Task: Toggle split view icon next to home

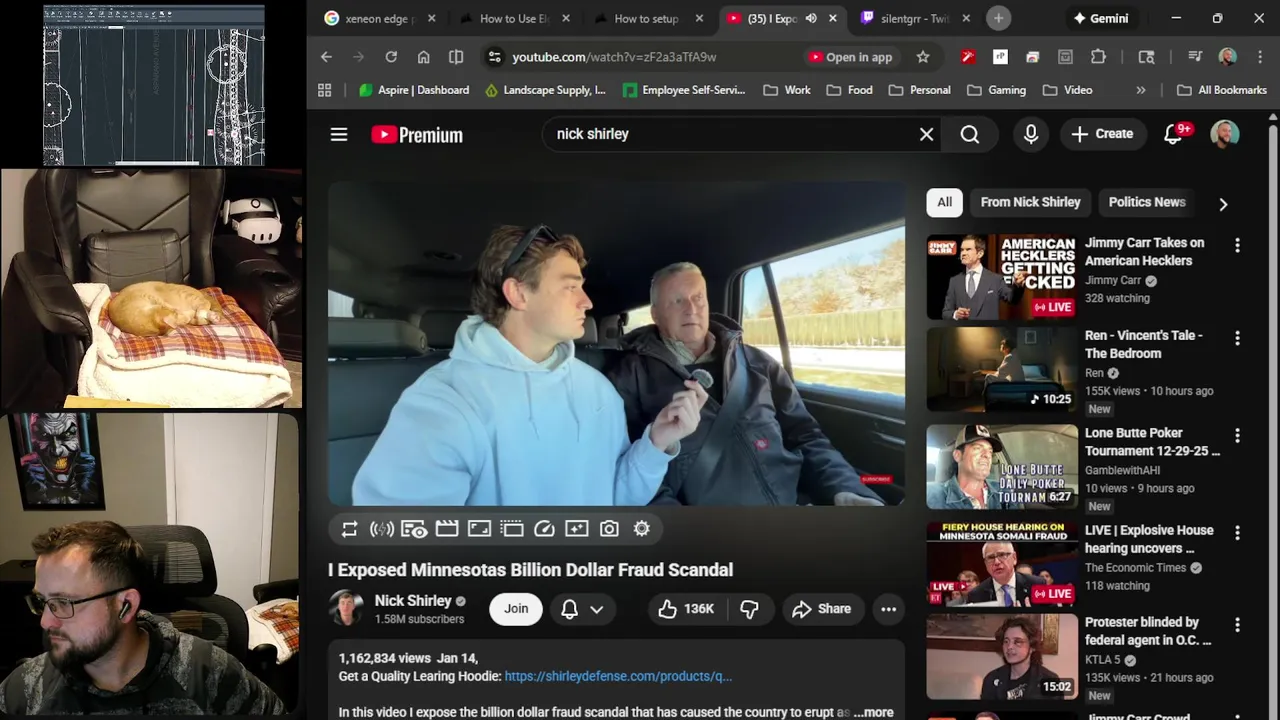Action: (456, 57)
